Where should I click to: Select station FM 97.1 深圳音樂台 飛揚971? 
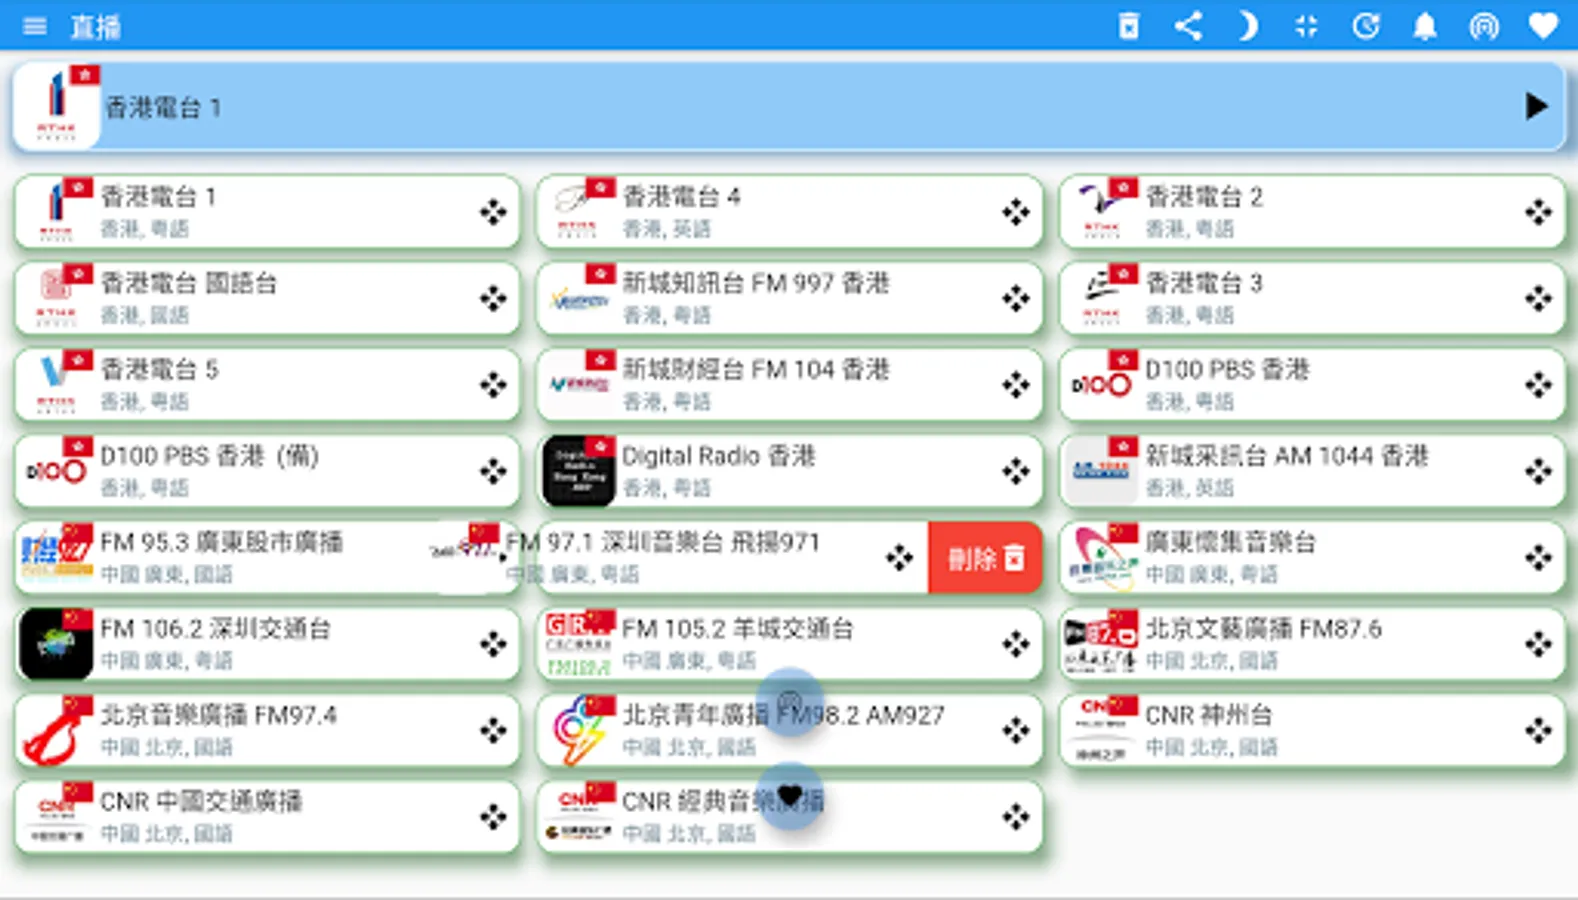pyautogui.click(x=680, y=558)
